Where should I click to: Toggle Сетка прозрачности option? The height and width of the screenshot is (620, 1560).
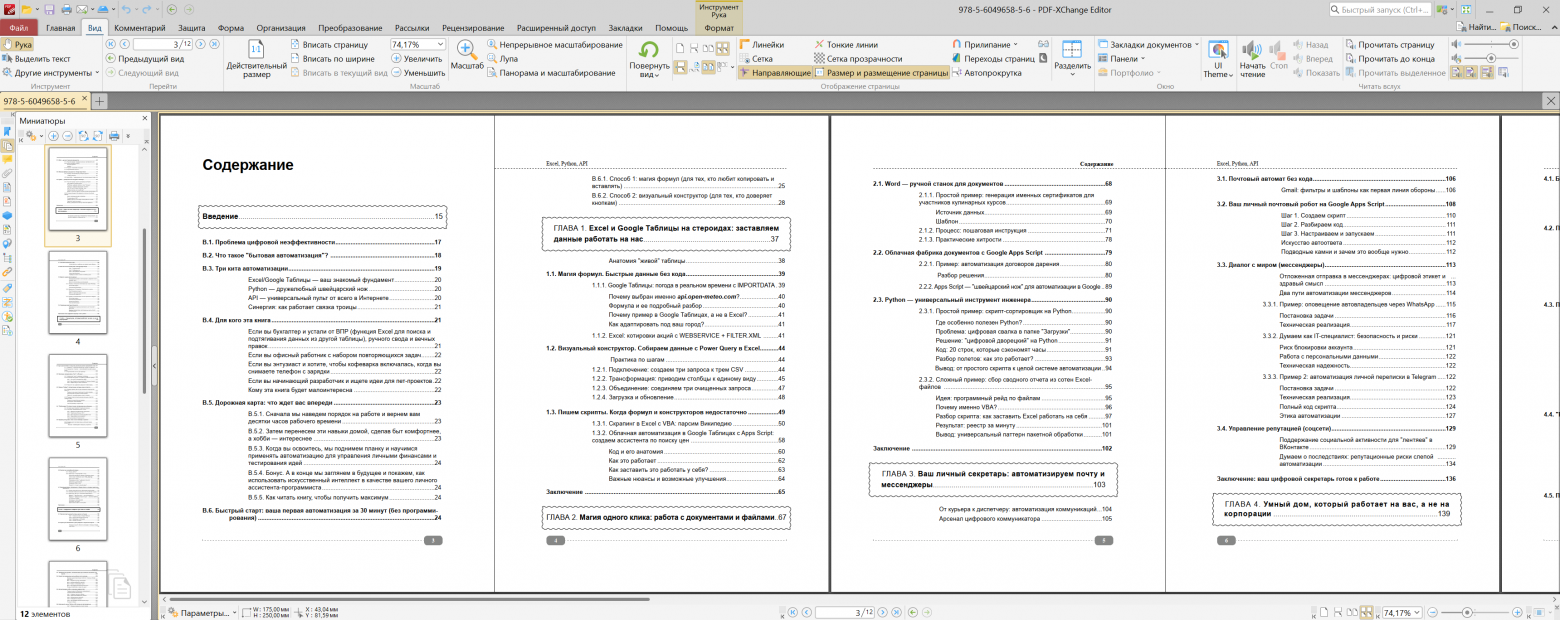tap(858, 59)
